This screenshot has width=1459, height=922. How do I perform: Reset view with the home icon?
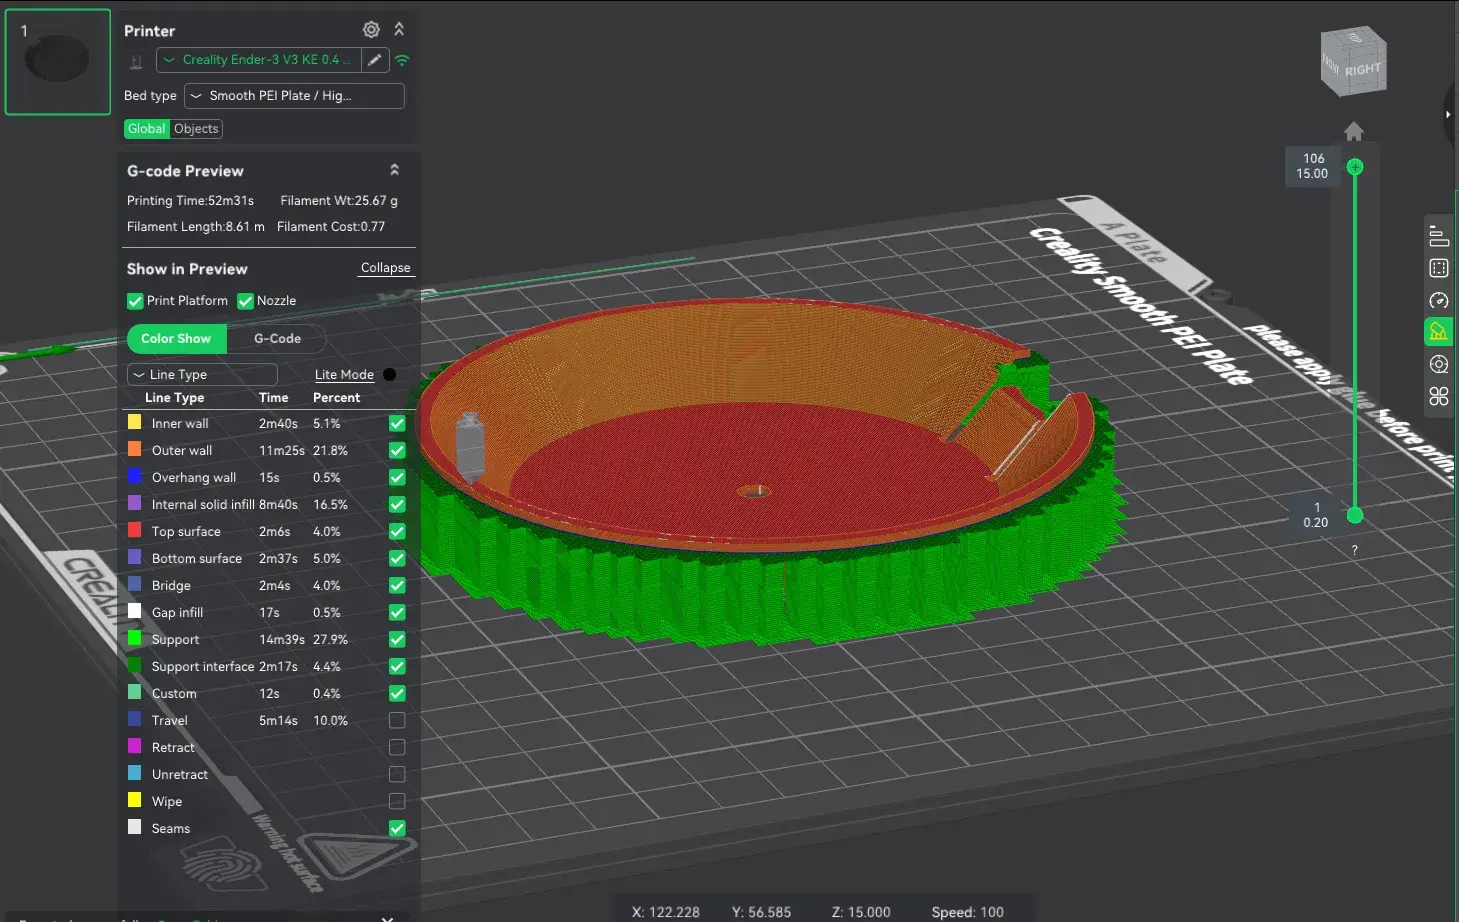1354,131
